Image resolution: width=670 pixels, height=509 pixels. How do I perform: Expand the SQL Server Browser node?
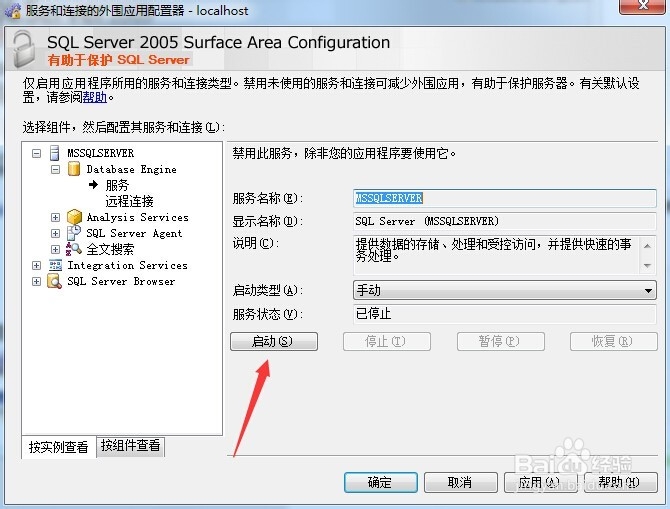[x=37, y=282]
